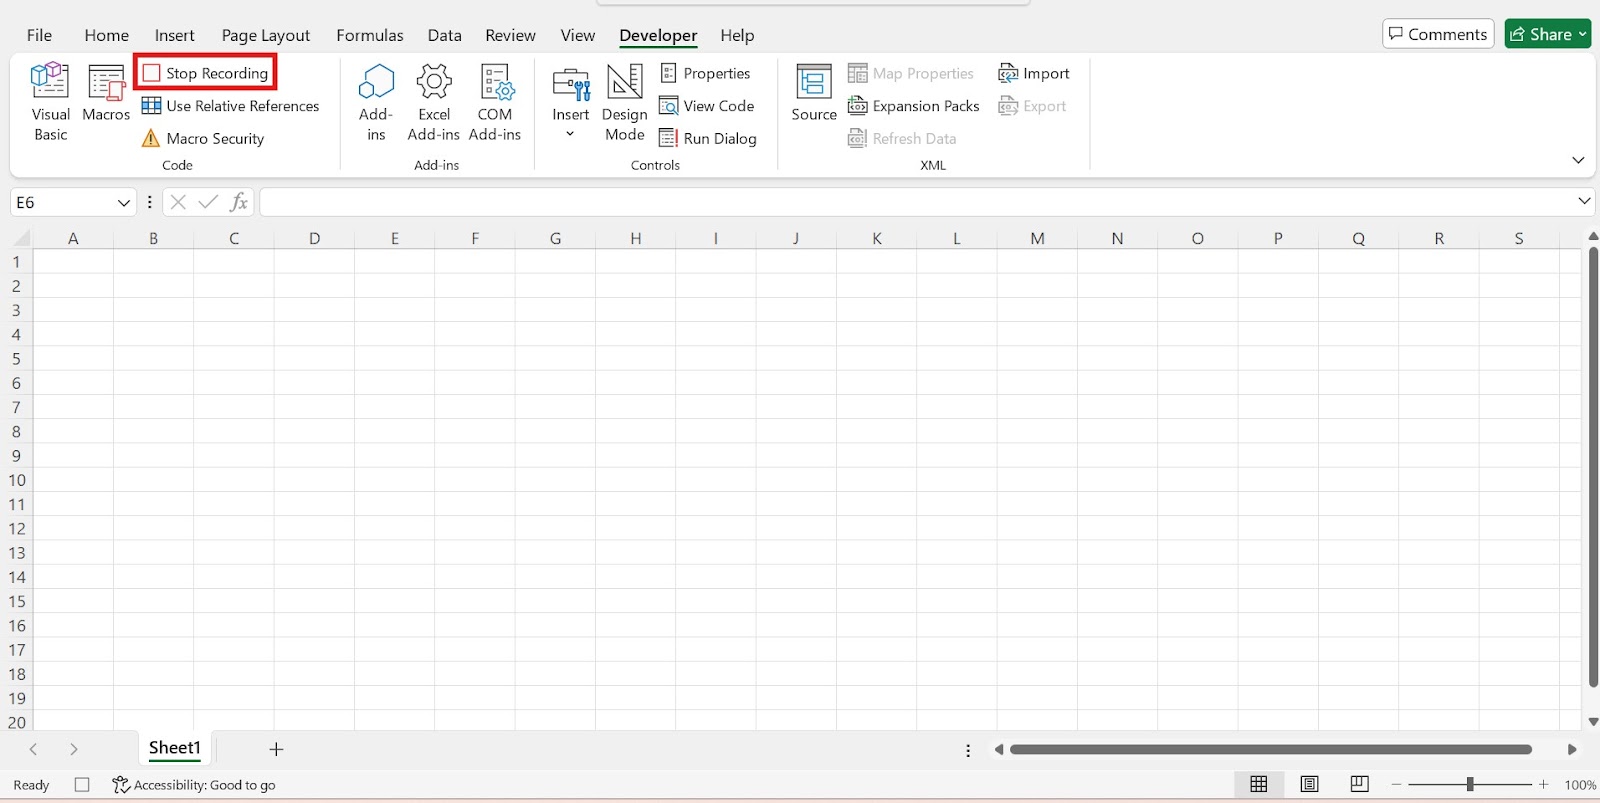Click the 100% zoom level
The width and height of the screenshot is (1600, 803).
1580,785
